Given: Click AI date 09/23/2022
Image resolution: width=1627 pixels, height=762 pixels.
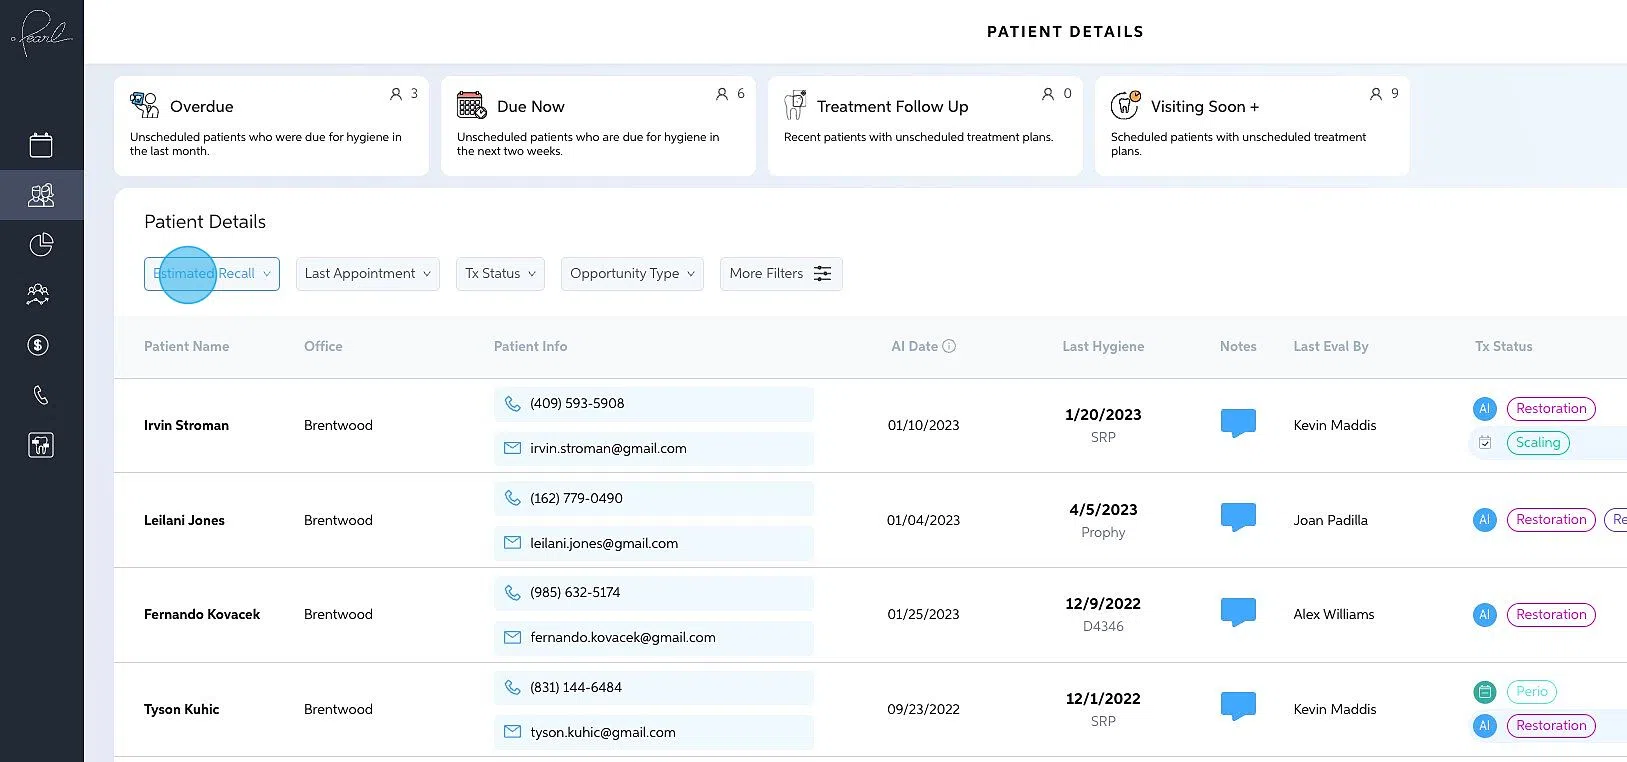Looking at the screenshot, I should [924, 710].
